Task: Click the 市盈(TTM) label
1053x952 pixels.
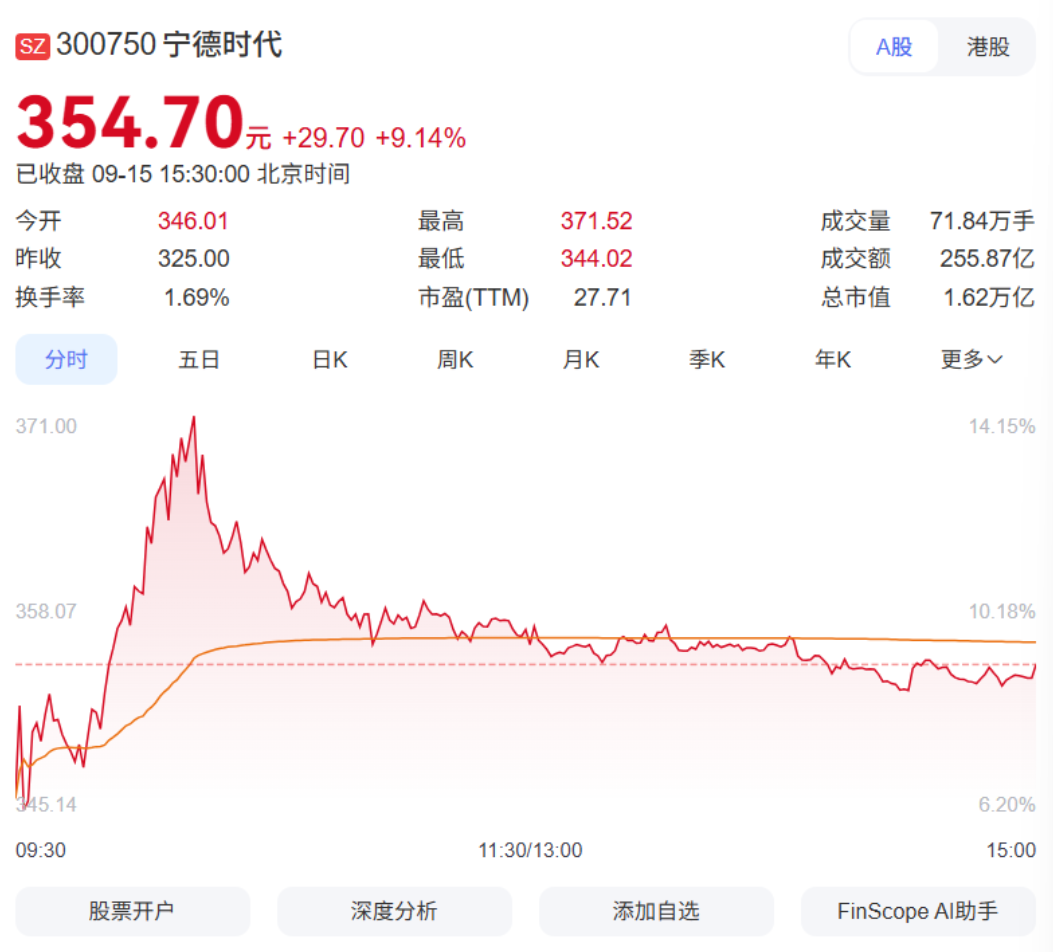Action: (473, 297)
